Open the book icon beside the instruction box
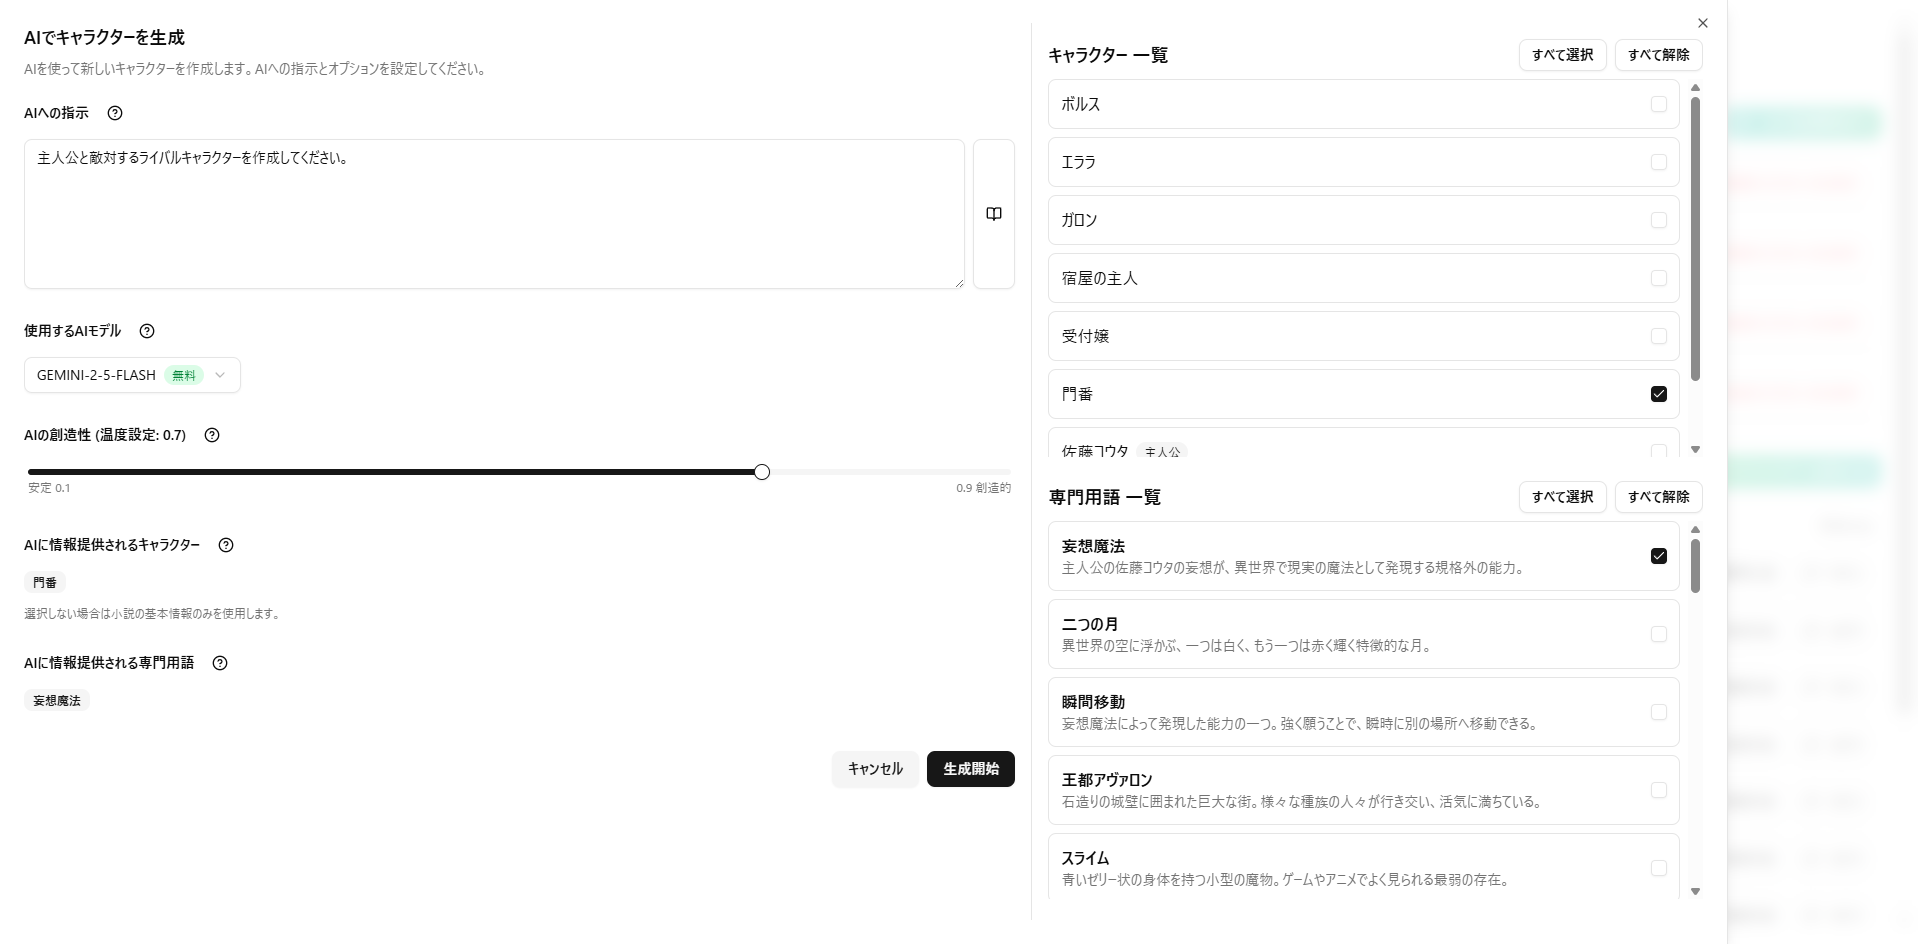Screen dimensions: 1918x944 click(993, 214)
